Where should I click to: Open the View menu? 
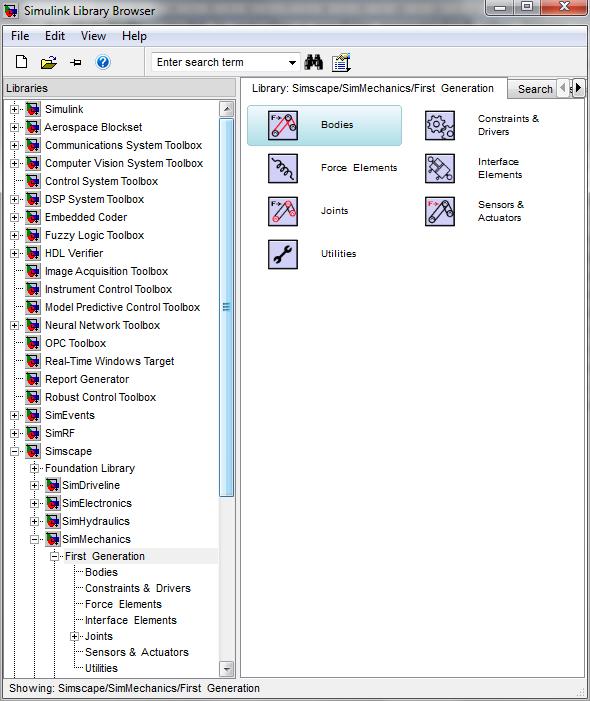pyautogui.click(x=93, y=36)
